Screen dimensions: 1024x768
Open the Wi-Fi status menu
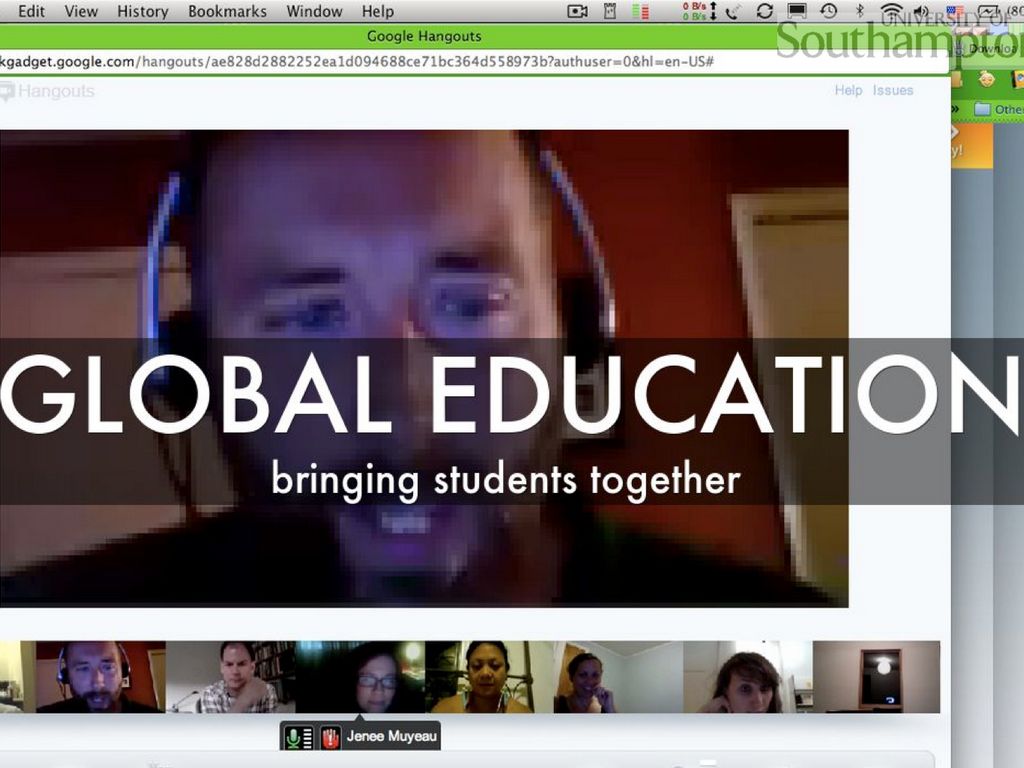pyautogui.click(x=890, y=12)
